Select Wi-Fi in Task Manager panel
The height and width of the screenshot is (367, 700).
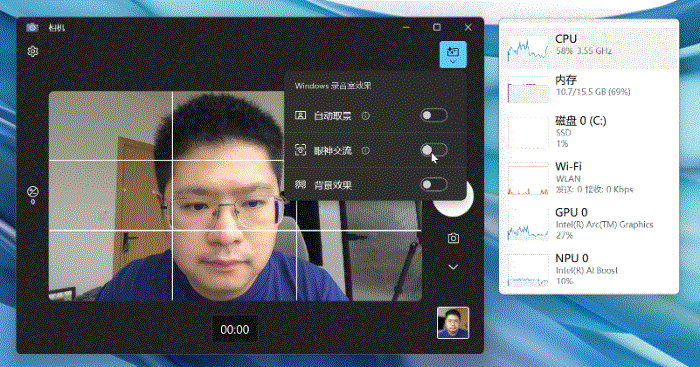(x=589, y=178)
